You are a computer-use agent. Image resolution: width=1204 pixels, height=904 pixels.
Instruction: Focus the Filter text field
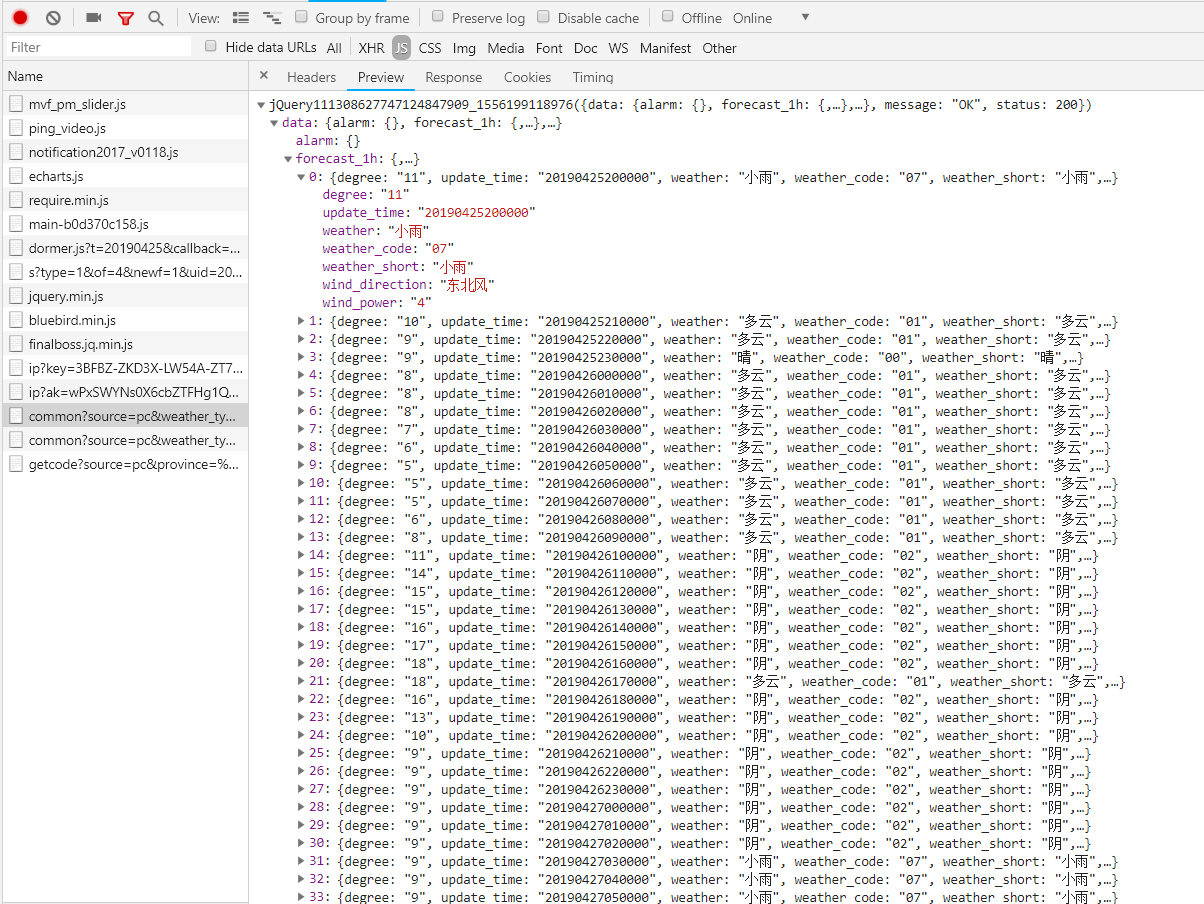click(97, 47)
